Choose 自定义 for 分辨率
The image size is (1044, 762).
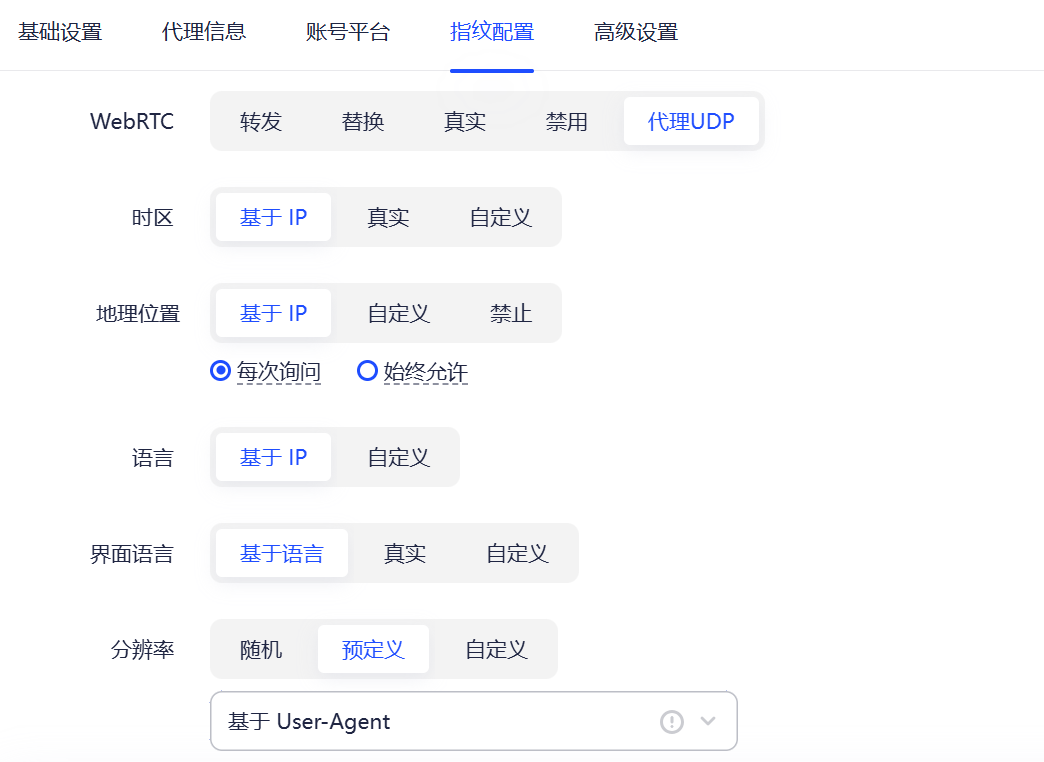click(x=497, y=649)
